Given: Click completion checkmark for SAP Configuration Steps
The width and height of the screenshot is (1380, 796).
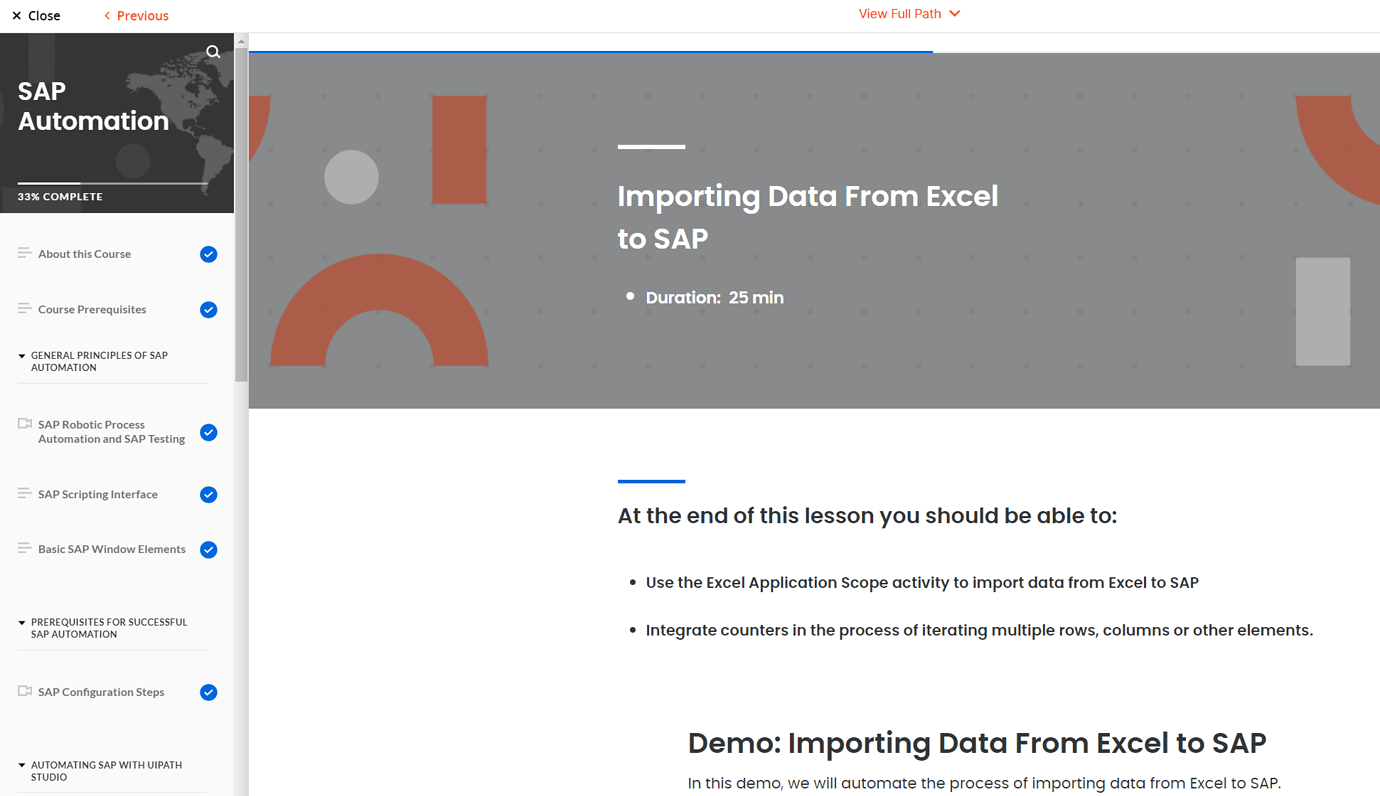Looking at the screenshot, I should pos(208,692).
